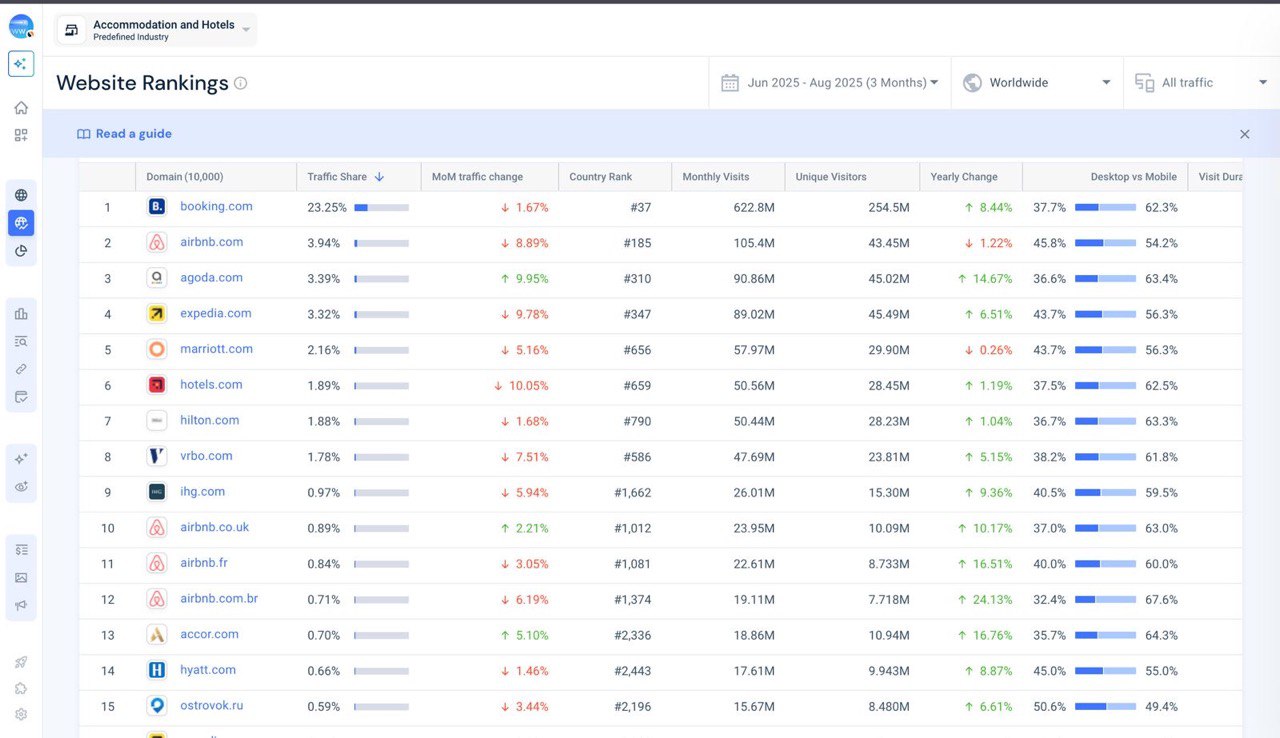The width and height of the screenshot is (1280, 738).
Task: Select the globe icon in sidebar
Action: pos(21,195)
